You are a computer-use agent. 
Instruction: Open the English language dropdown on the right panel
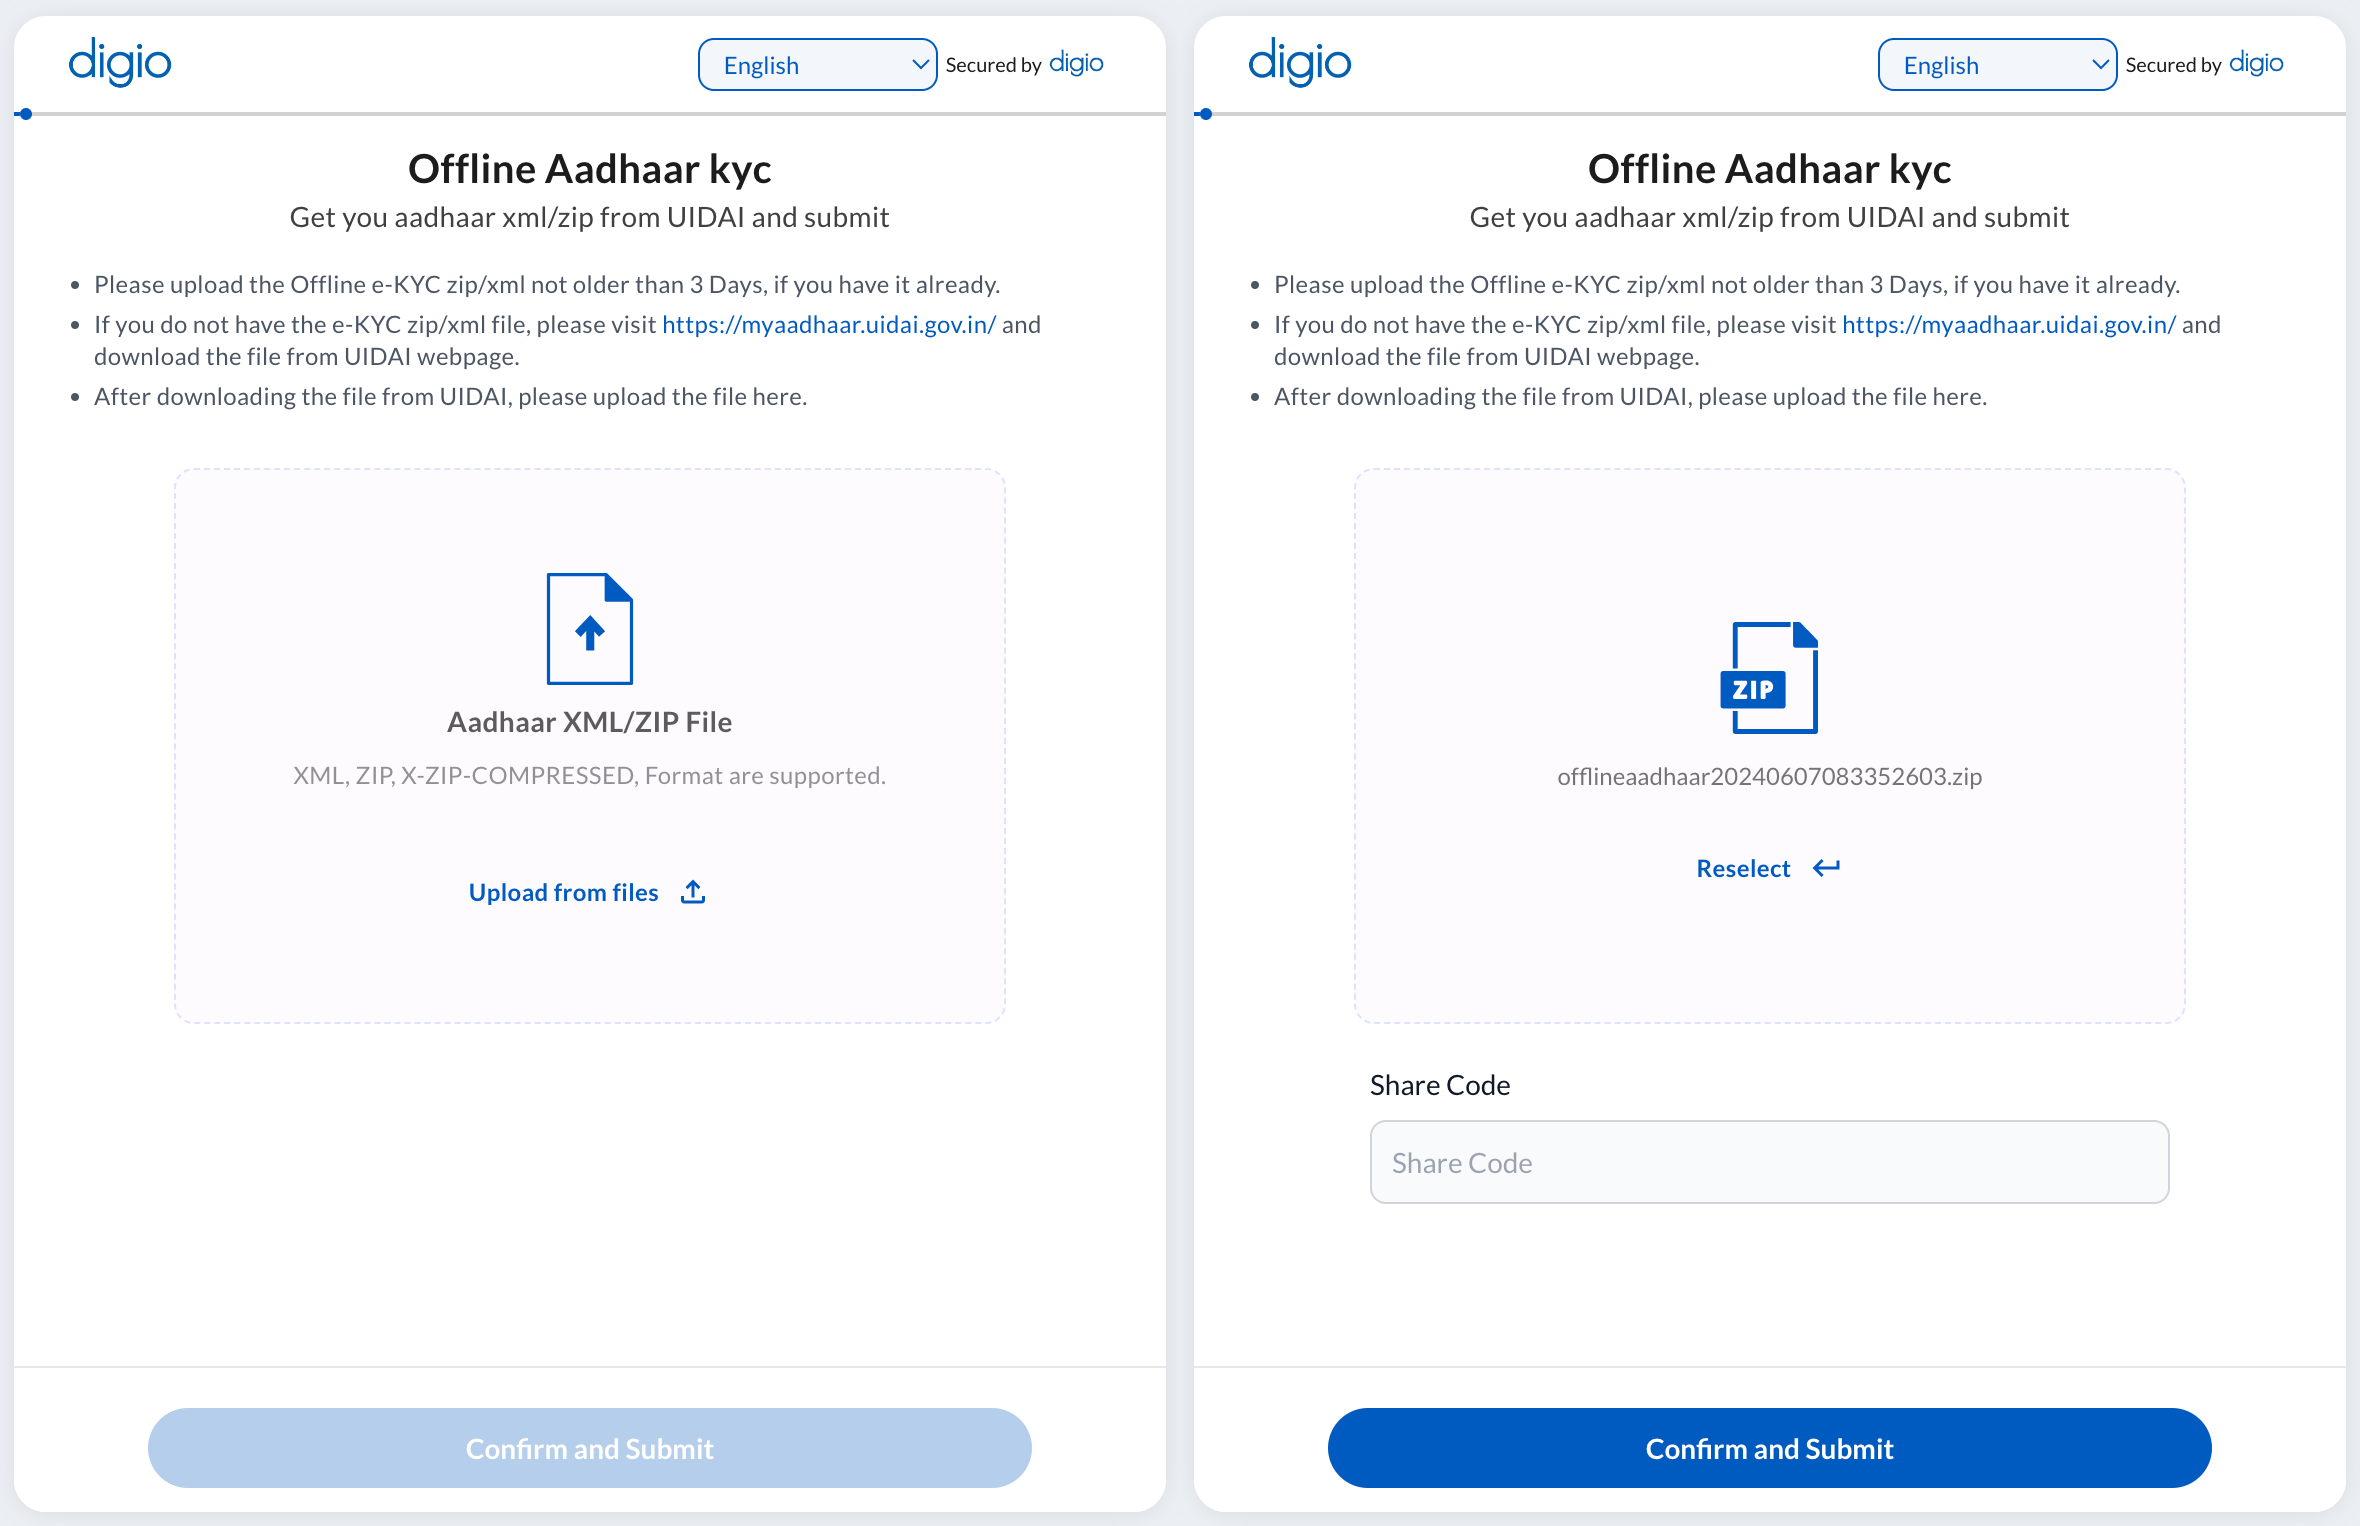[1996, 64]
